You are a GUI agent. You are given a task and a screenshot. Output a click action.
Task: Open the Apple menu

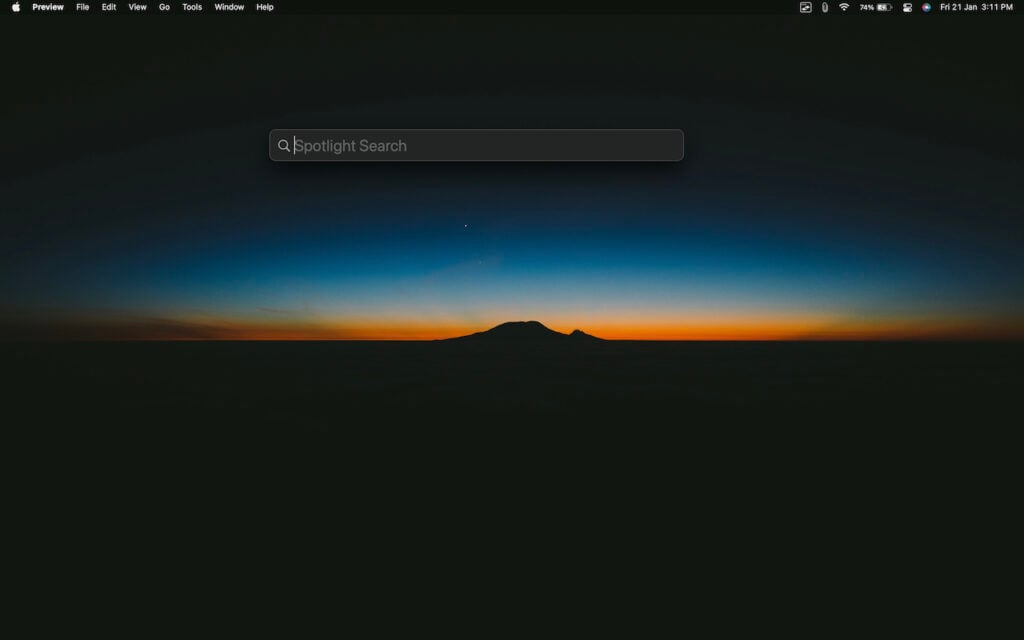16,7
